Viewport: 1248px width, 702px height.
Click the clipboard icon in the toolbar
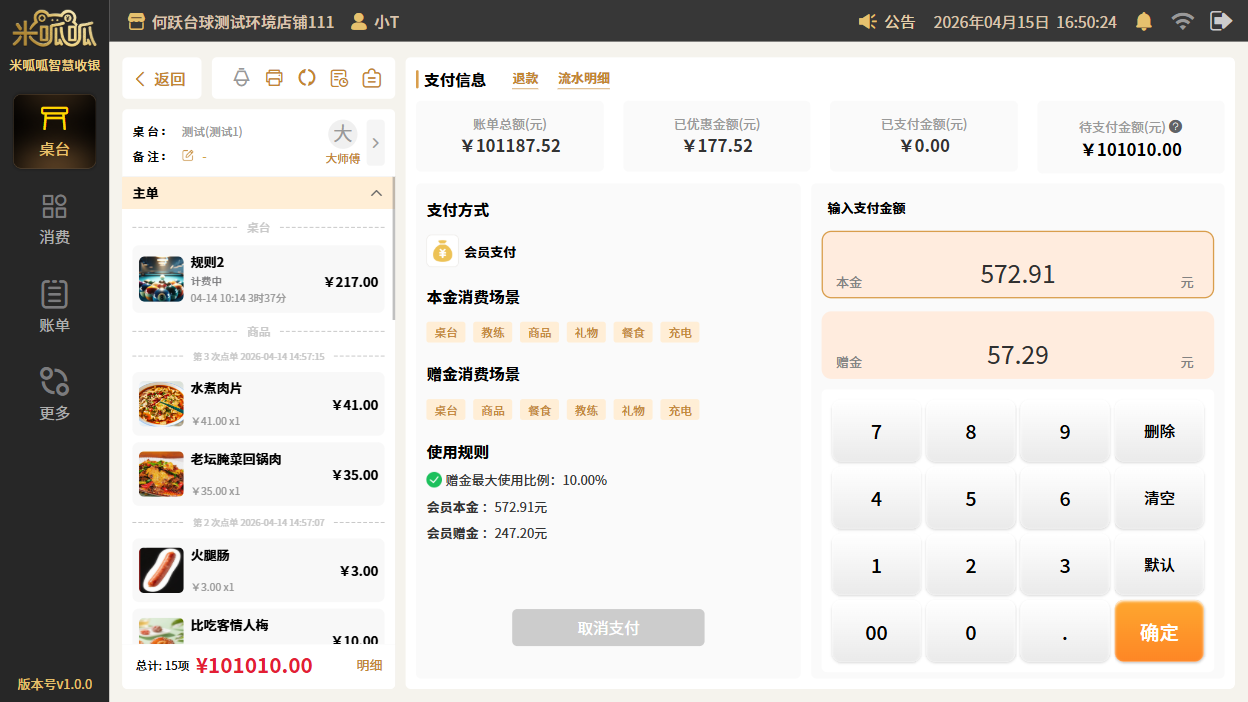pyautogui.click(x=372, y=78)
